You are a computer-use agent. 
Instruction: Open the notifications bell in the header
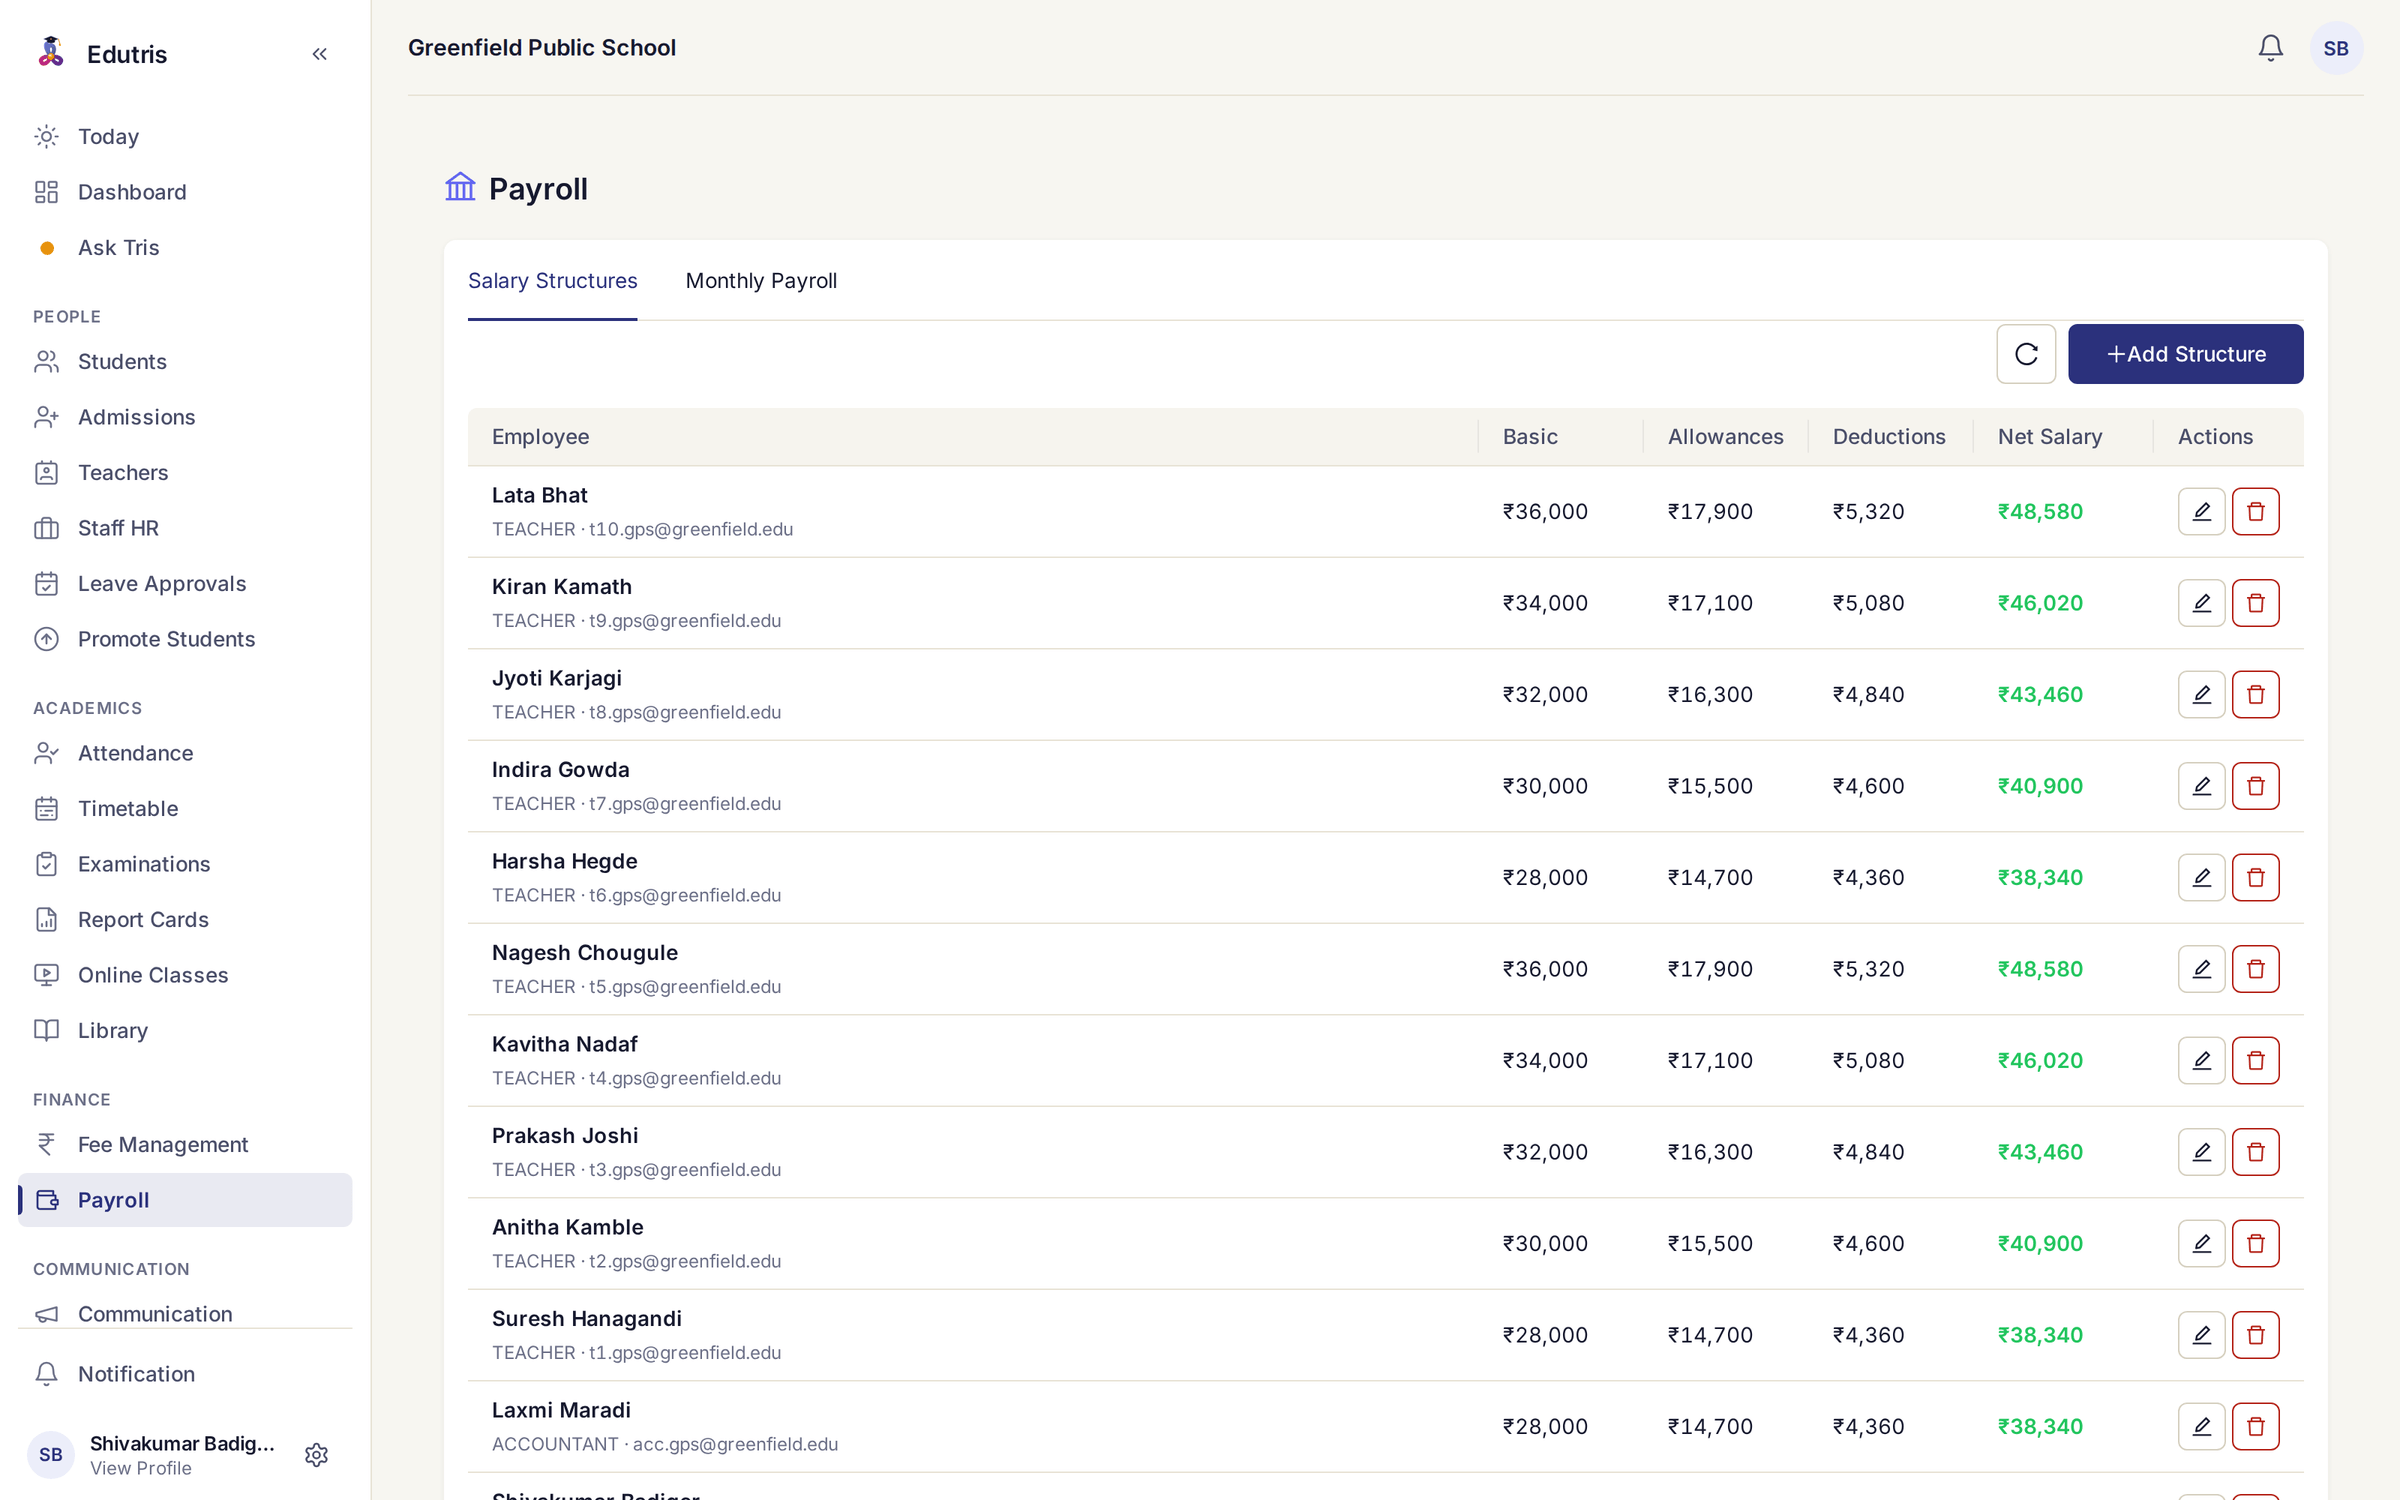[2270, 48]
